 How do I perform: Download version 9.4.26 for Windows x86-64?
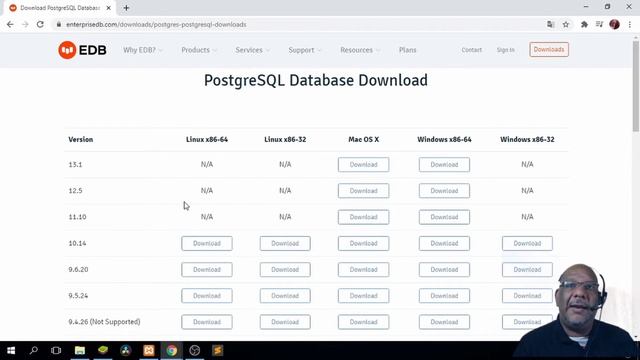click(x=444, y=322)
